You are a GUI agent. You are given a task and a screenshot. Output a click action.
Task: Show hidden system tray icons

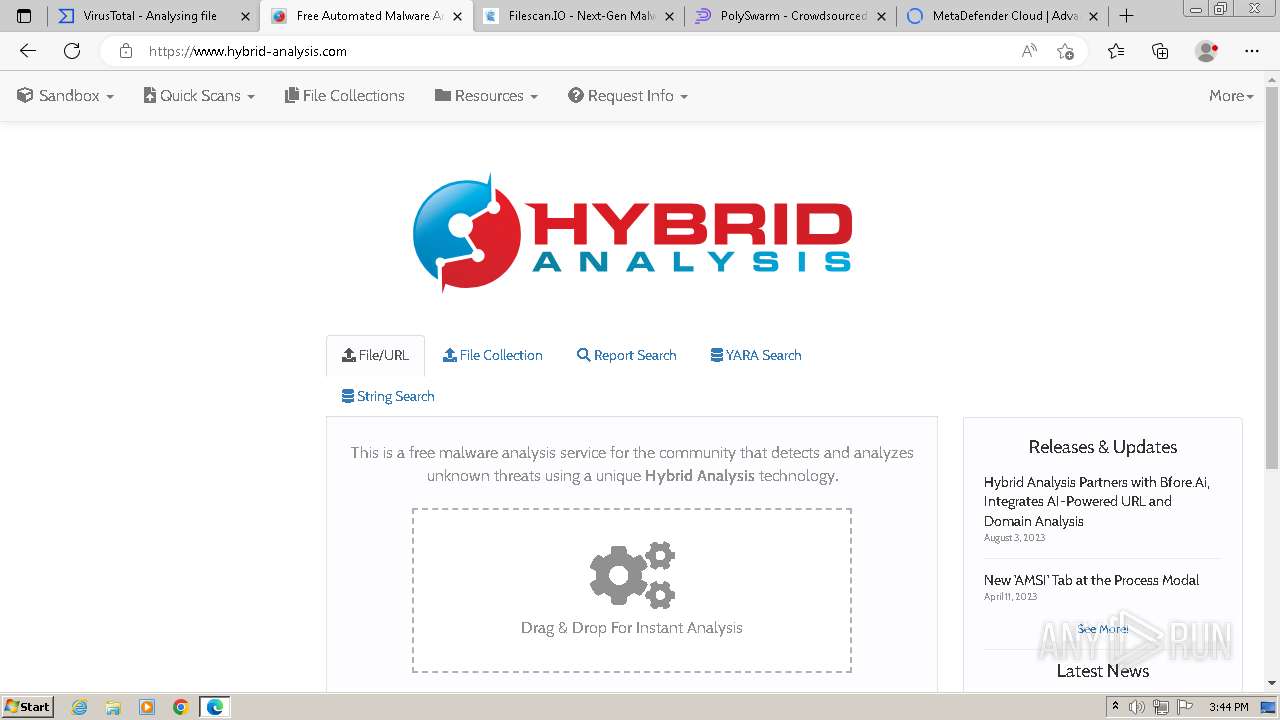1115,707
